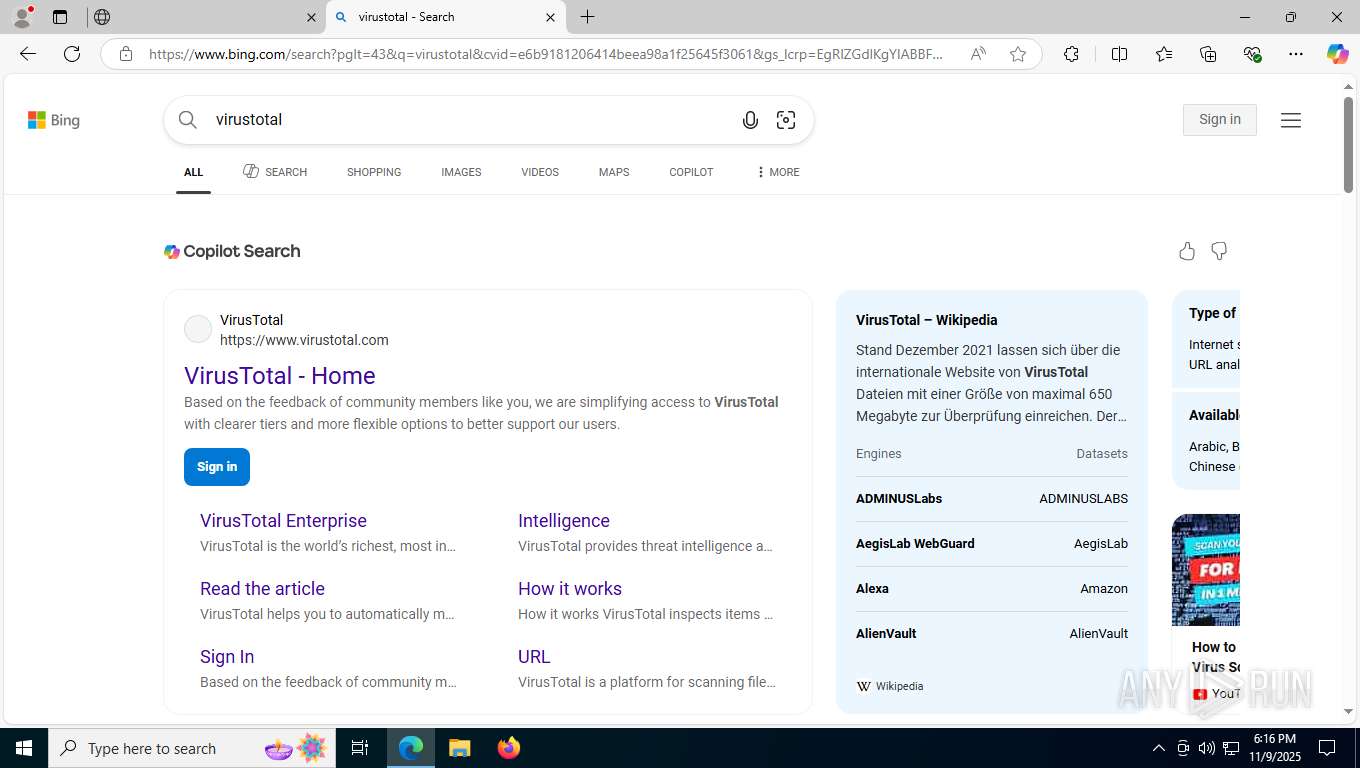1360x768 pixels.
Task: Open Browser essentials heart icon
Action: coord(1252,54)
